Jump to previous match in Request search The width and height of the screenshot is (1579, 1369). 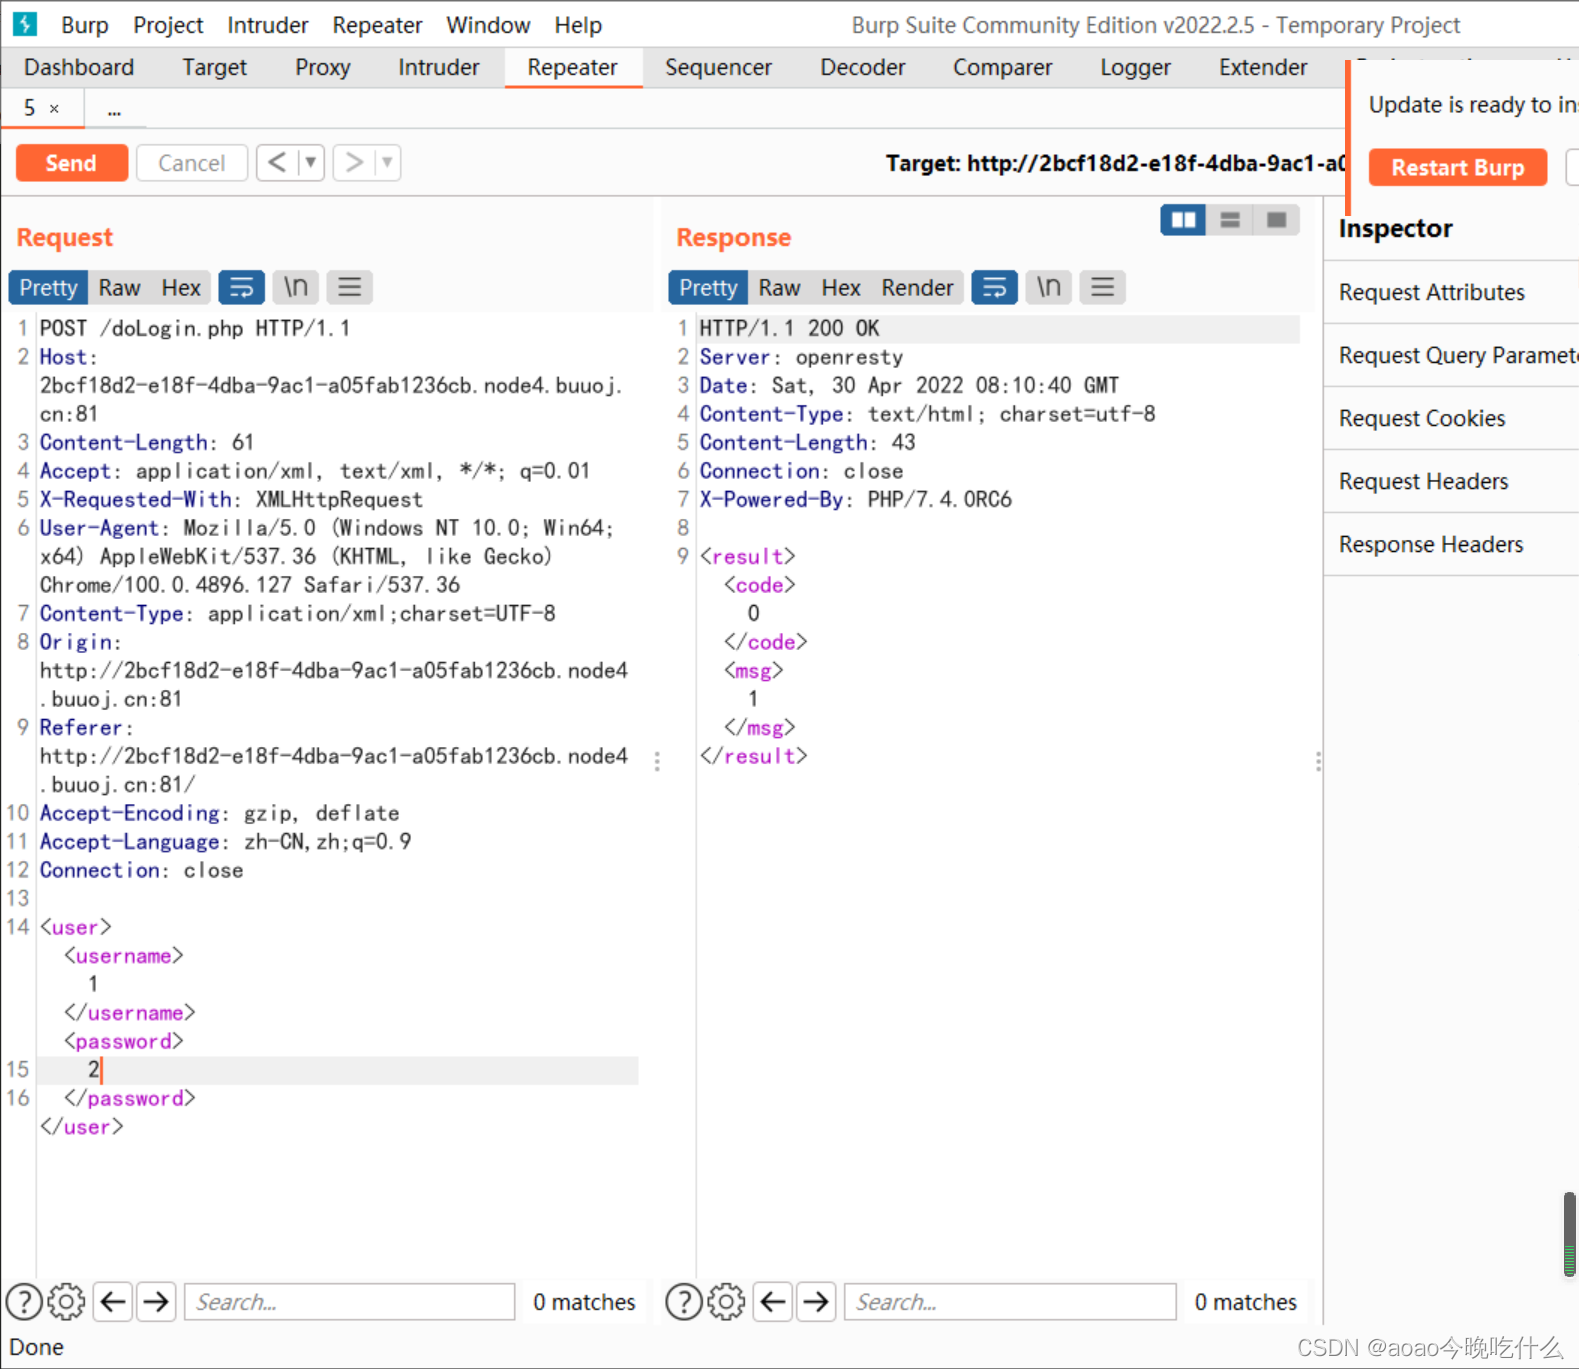point(113,1301)
